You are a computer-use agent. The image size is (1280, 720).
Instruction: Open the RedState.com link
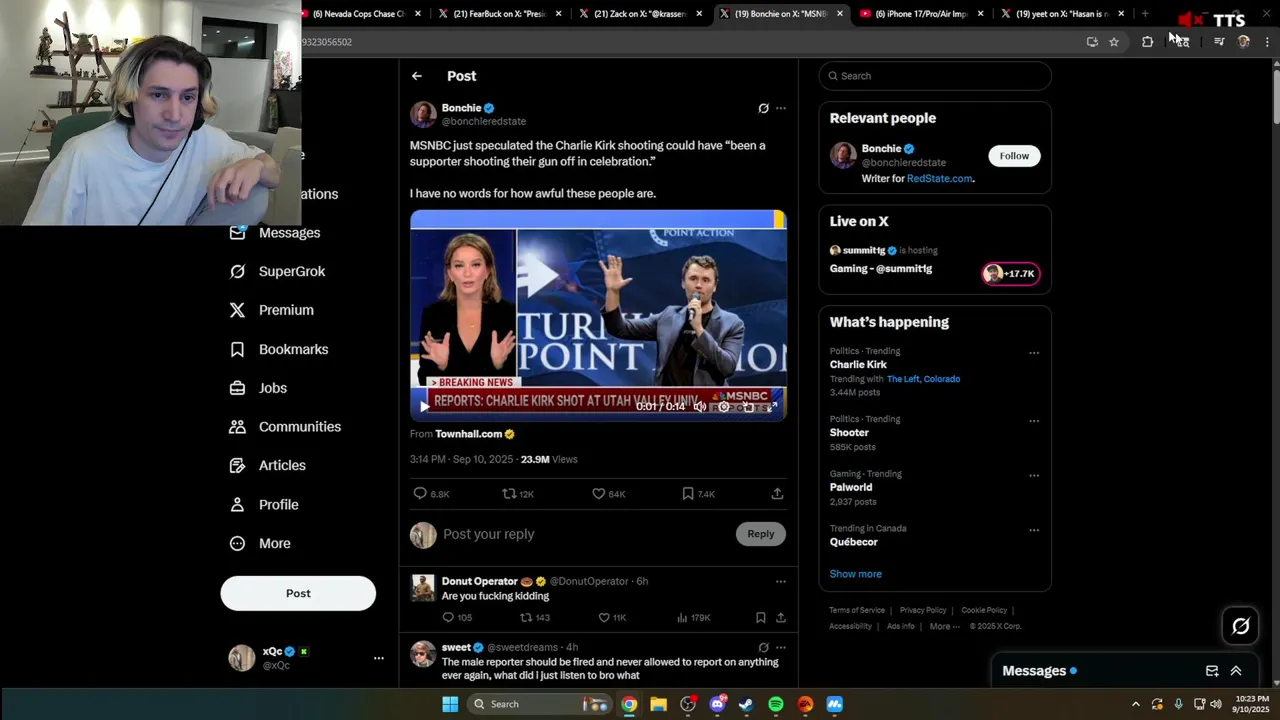pyautogui.click(x=939, y=178)
